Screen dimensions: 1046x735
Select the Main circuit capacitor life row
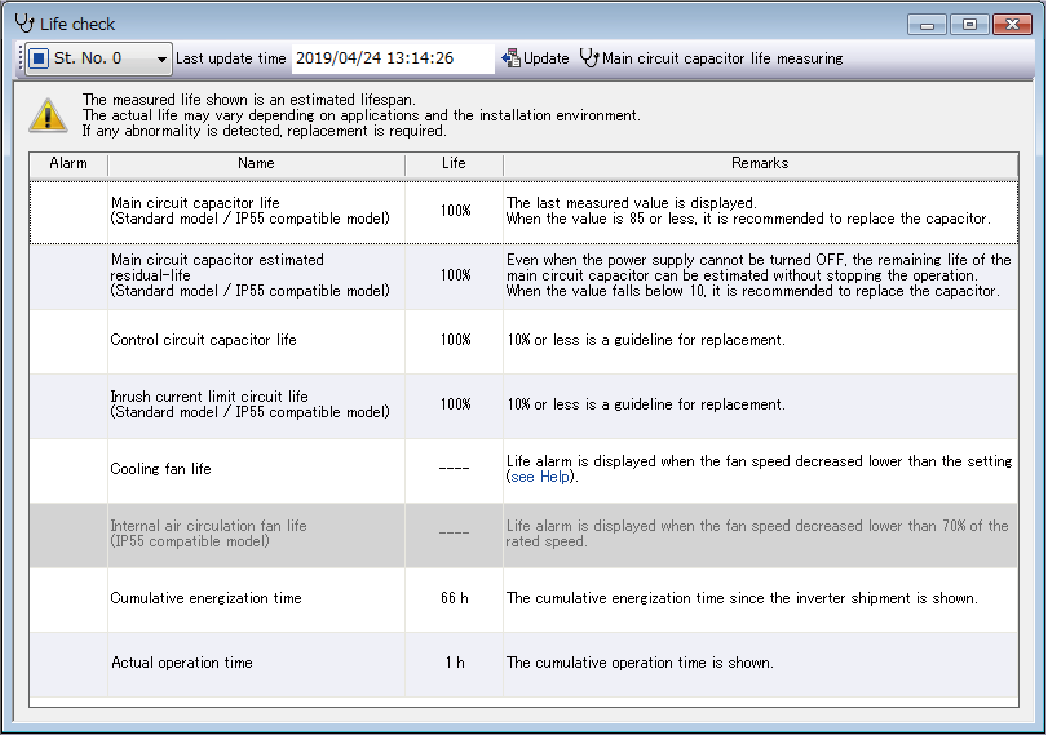pos(250,211)
